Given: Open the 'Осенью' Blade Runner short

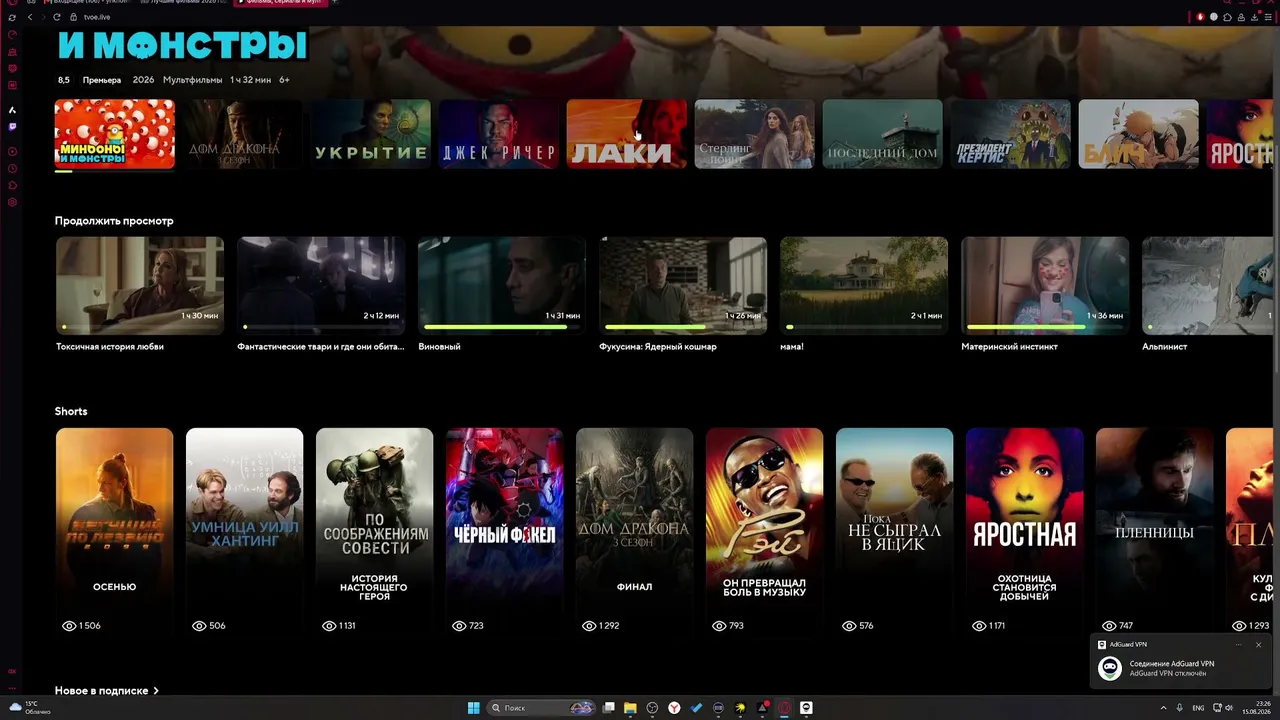Looking at the screenshot, I should 114,533.
